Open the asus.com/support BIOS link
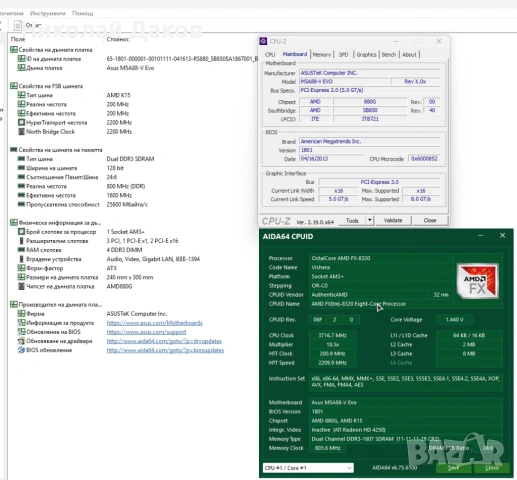The height and width of the screenshot is (480, 517). point(146,332)
